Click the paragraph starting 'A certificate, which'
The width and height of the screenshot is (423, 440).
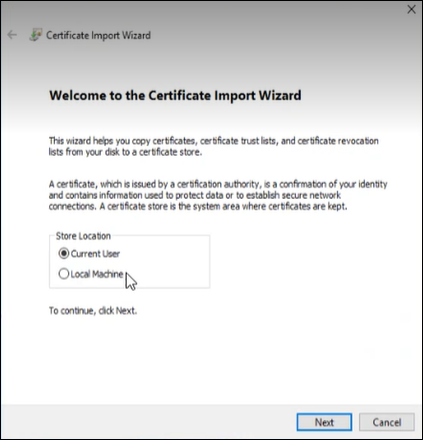coord(218,195)
